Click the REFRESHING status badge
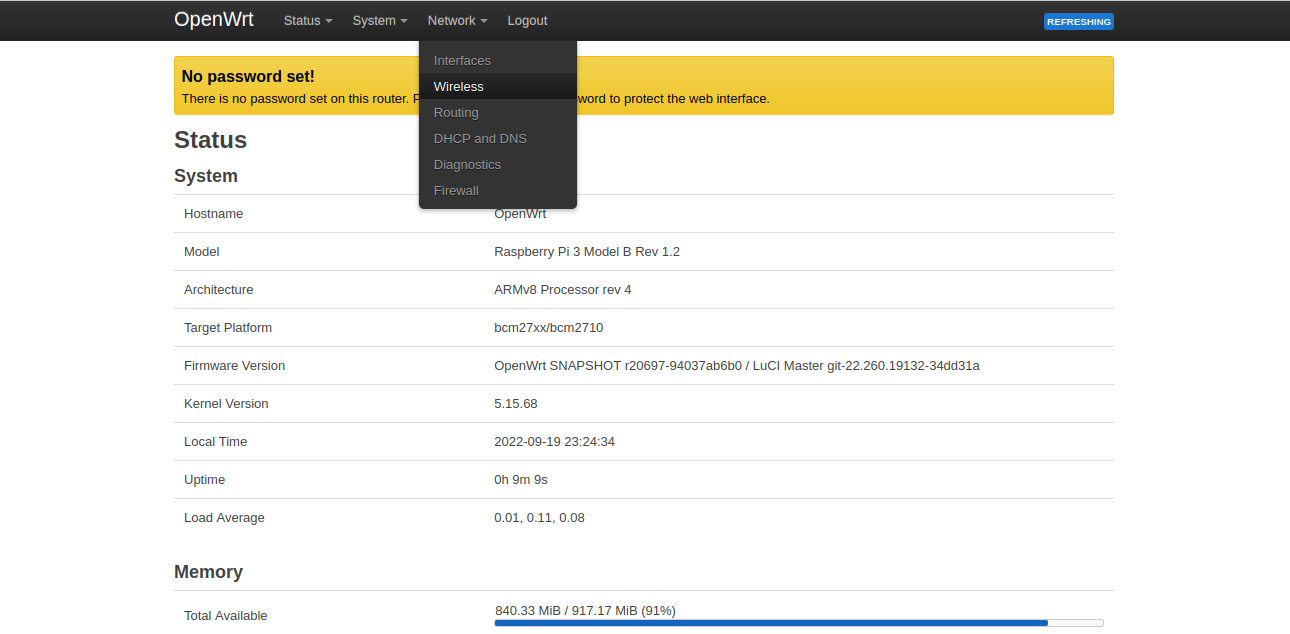This screenshot has height=634, width=1290. [x=1078, y=21]
